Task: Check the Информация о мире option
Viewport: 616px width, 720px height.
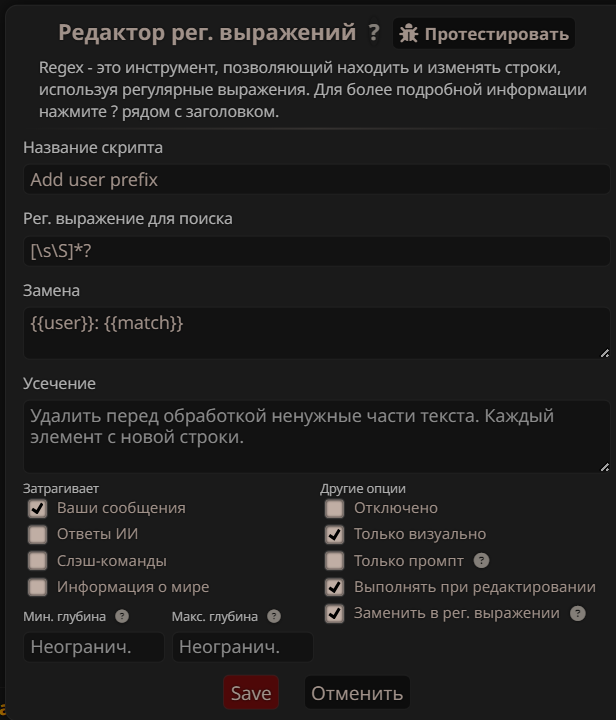Action: tap(38, 587)
